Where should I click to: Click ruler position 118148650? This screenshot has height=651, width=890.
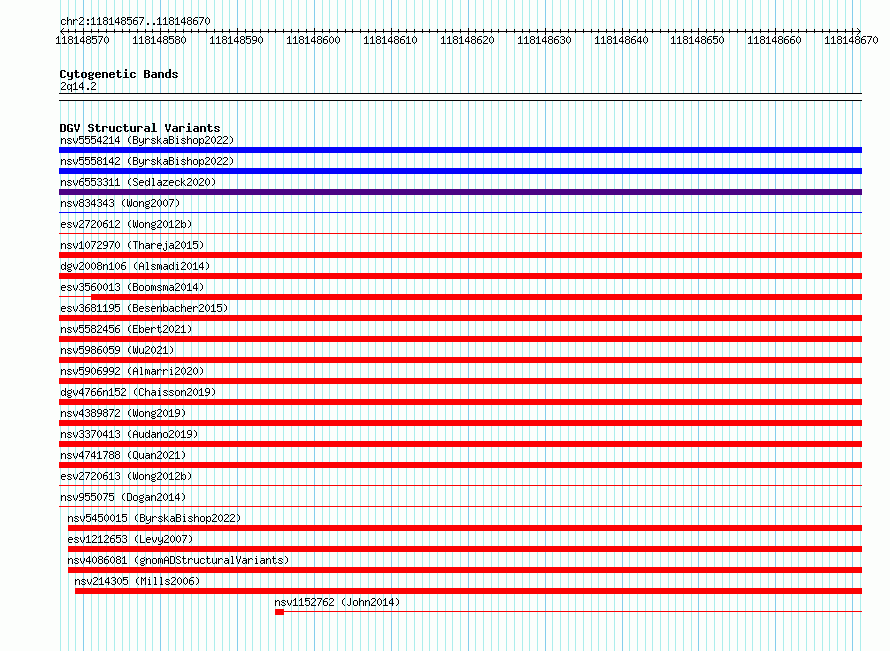point(697,40)
